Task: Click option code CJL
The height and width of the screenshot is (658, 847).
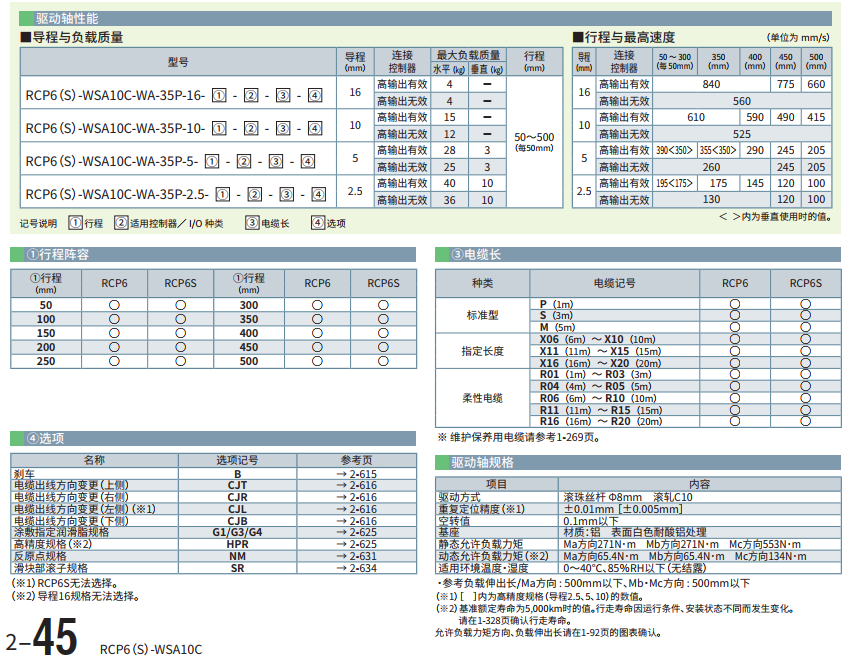Action: point(237,509)
